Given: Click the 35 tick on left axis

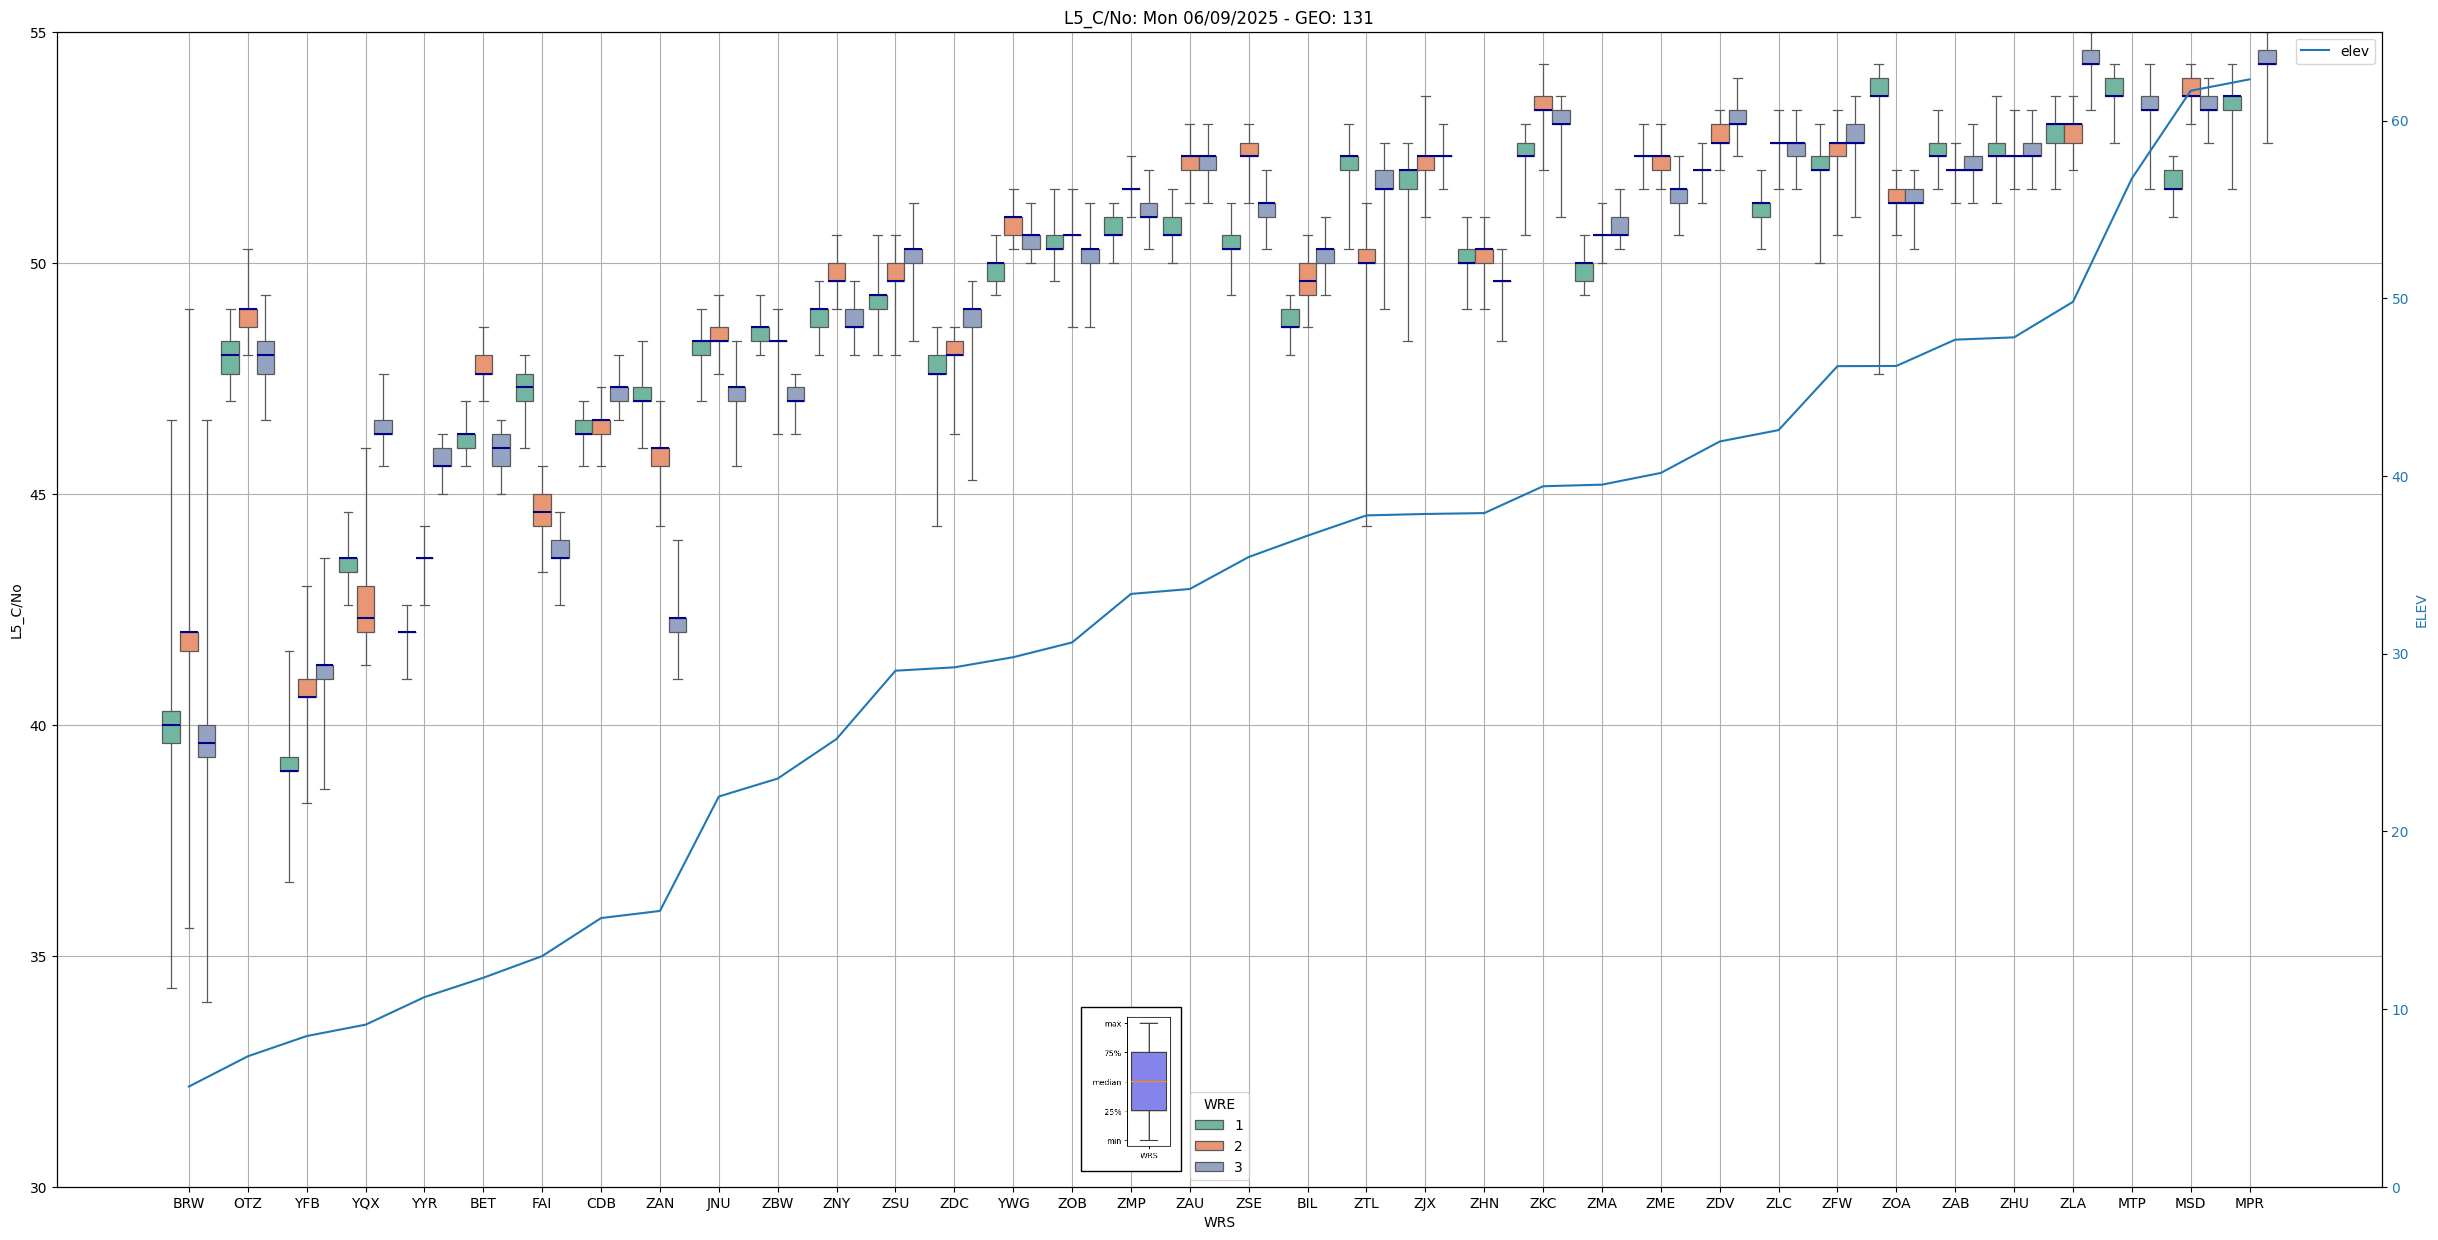Looking at the screenshot, I should [39, 957].
